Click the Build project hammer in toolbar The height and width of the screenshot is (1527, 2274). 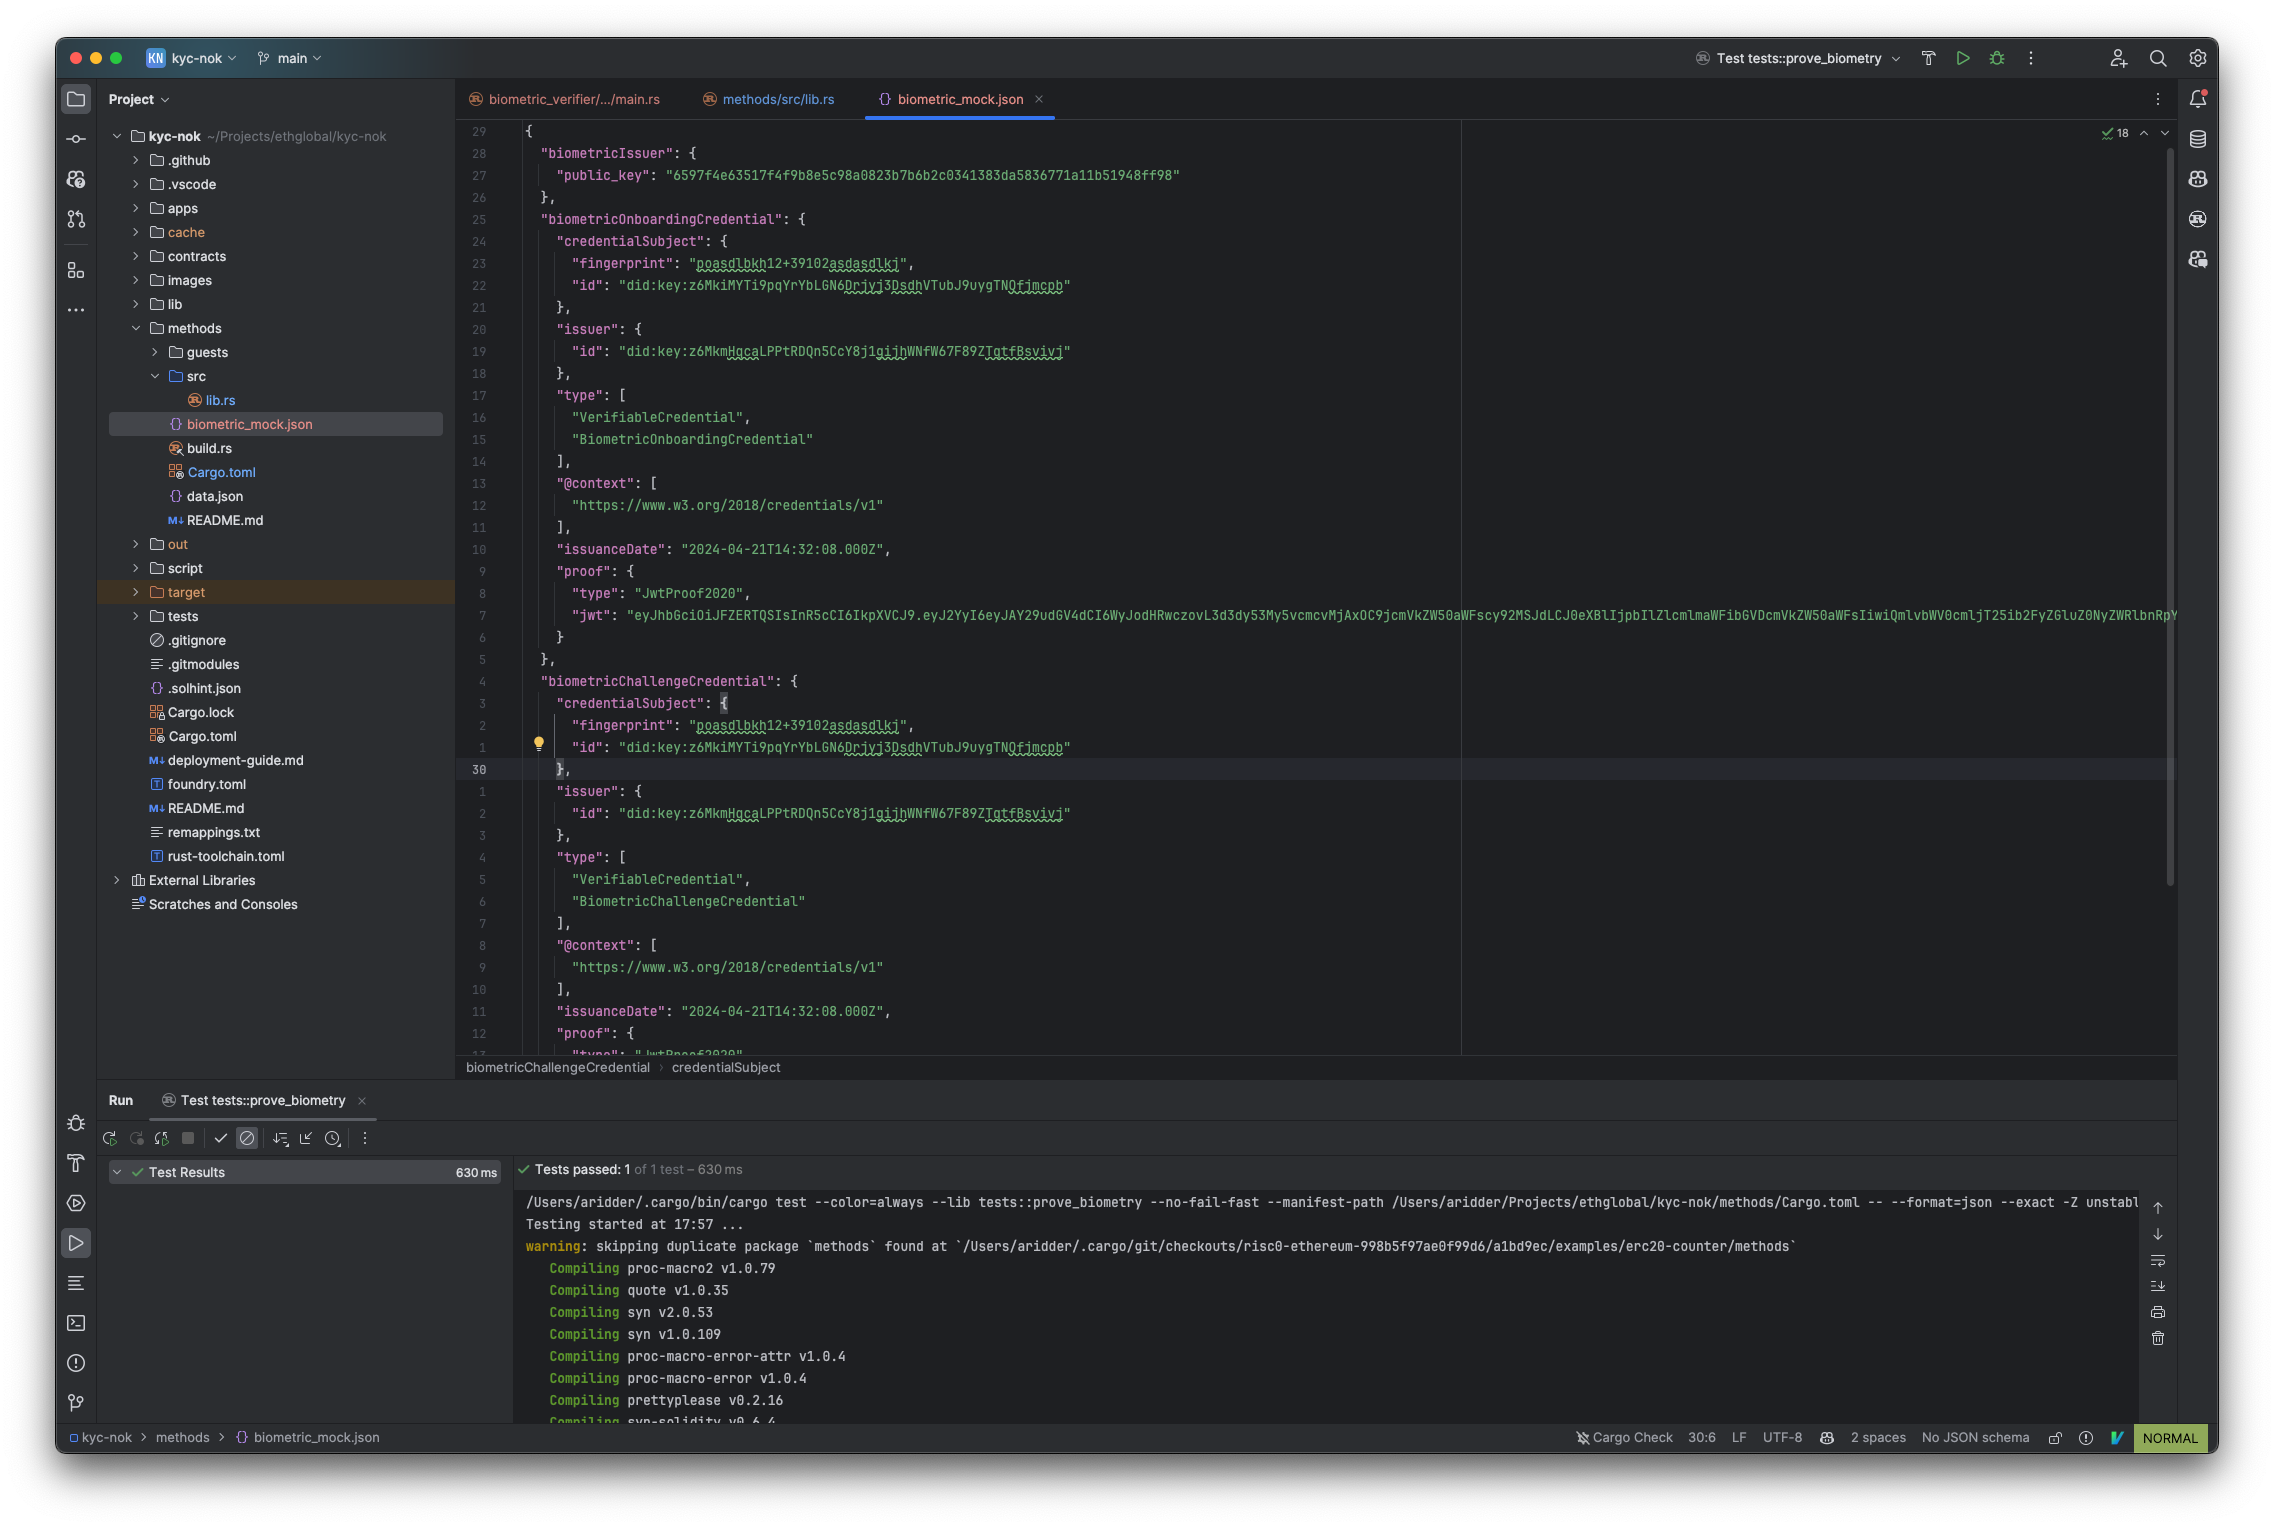click(1928, 58)
